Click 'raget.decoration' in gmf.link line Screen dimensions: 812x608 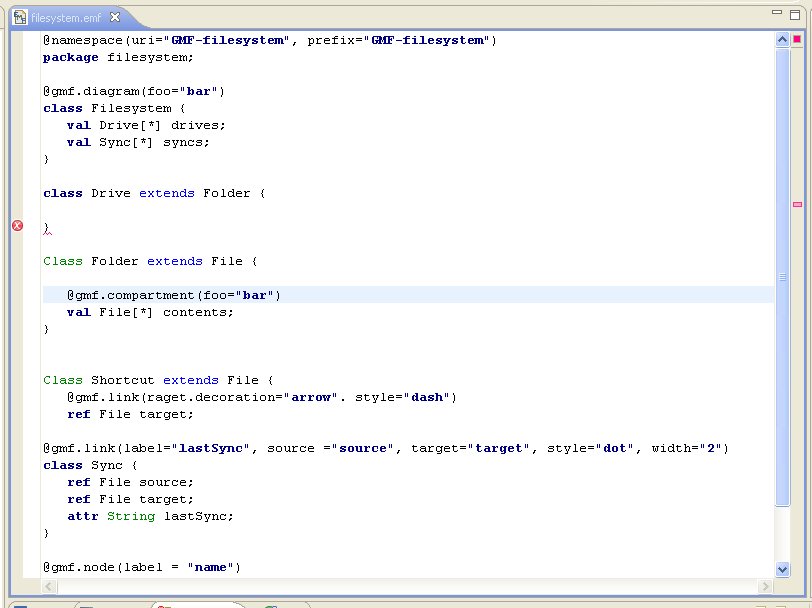pyautogui.click(x=211, y=397)
